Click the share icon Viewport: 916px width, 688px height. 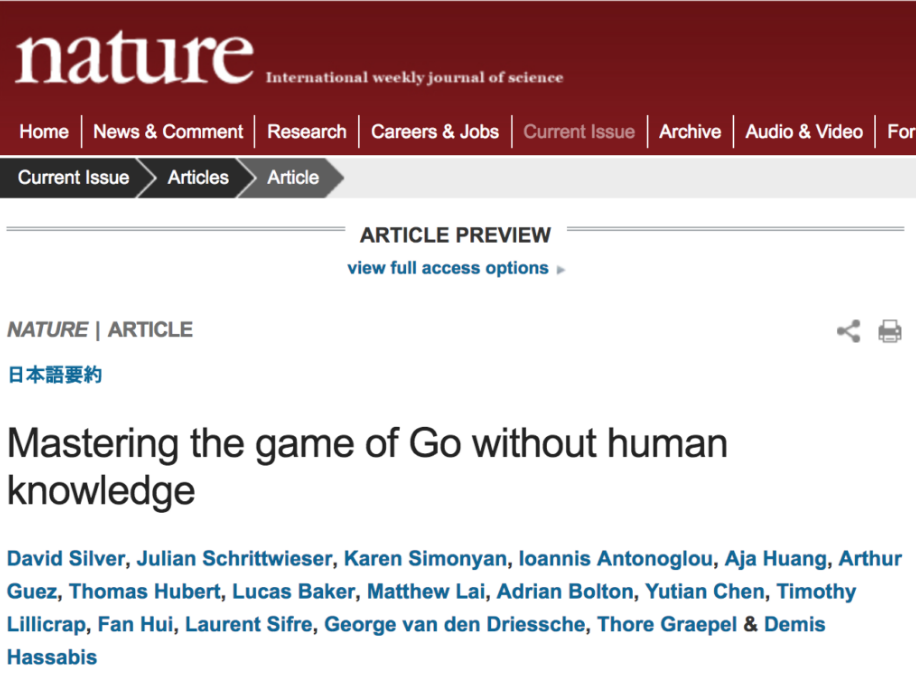click(x=848, y=331)
